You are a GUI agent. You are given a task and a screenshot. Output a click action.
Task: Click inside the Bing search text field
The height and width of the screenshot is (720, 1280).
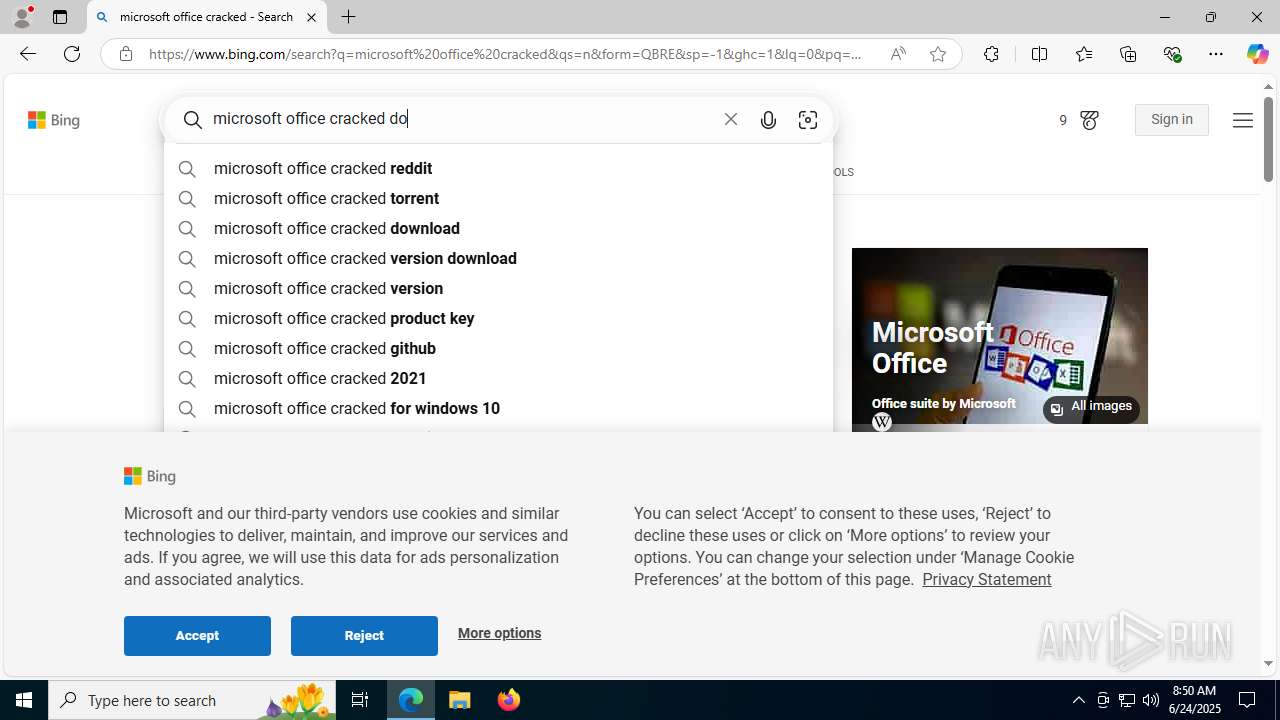tap(460, 119)
